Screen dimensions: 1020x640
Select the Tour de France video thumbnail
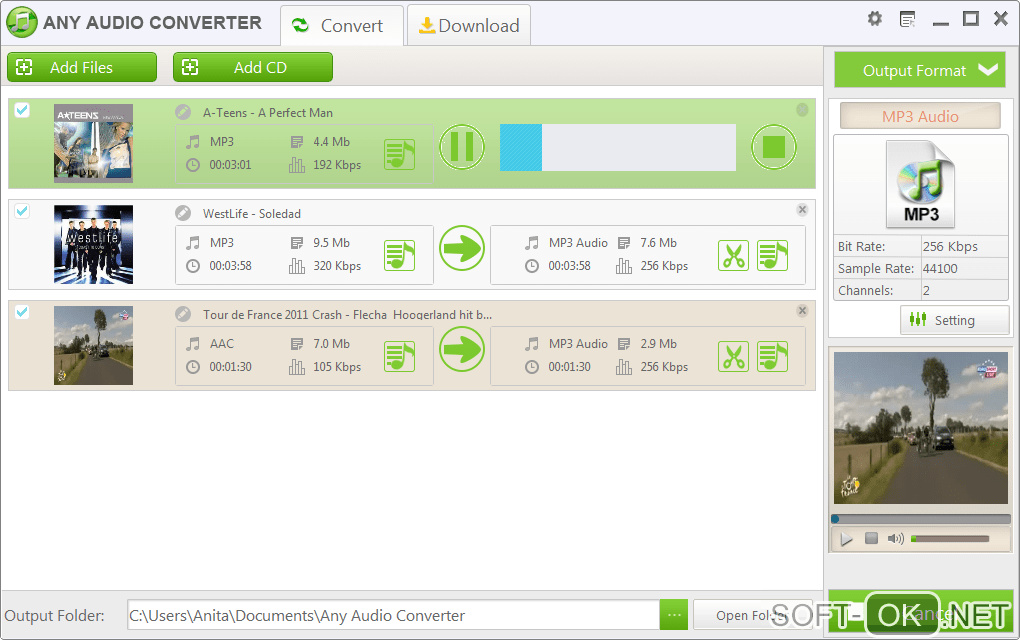(x=93, y=345)
